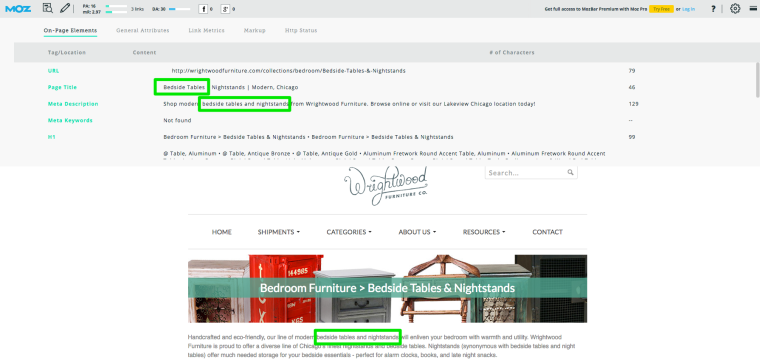Click the Log in link in MozBar
Image resolution: width=760 pixels, height=363 pixels.
point(688,9)
